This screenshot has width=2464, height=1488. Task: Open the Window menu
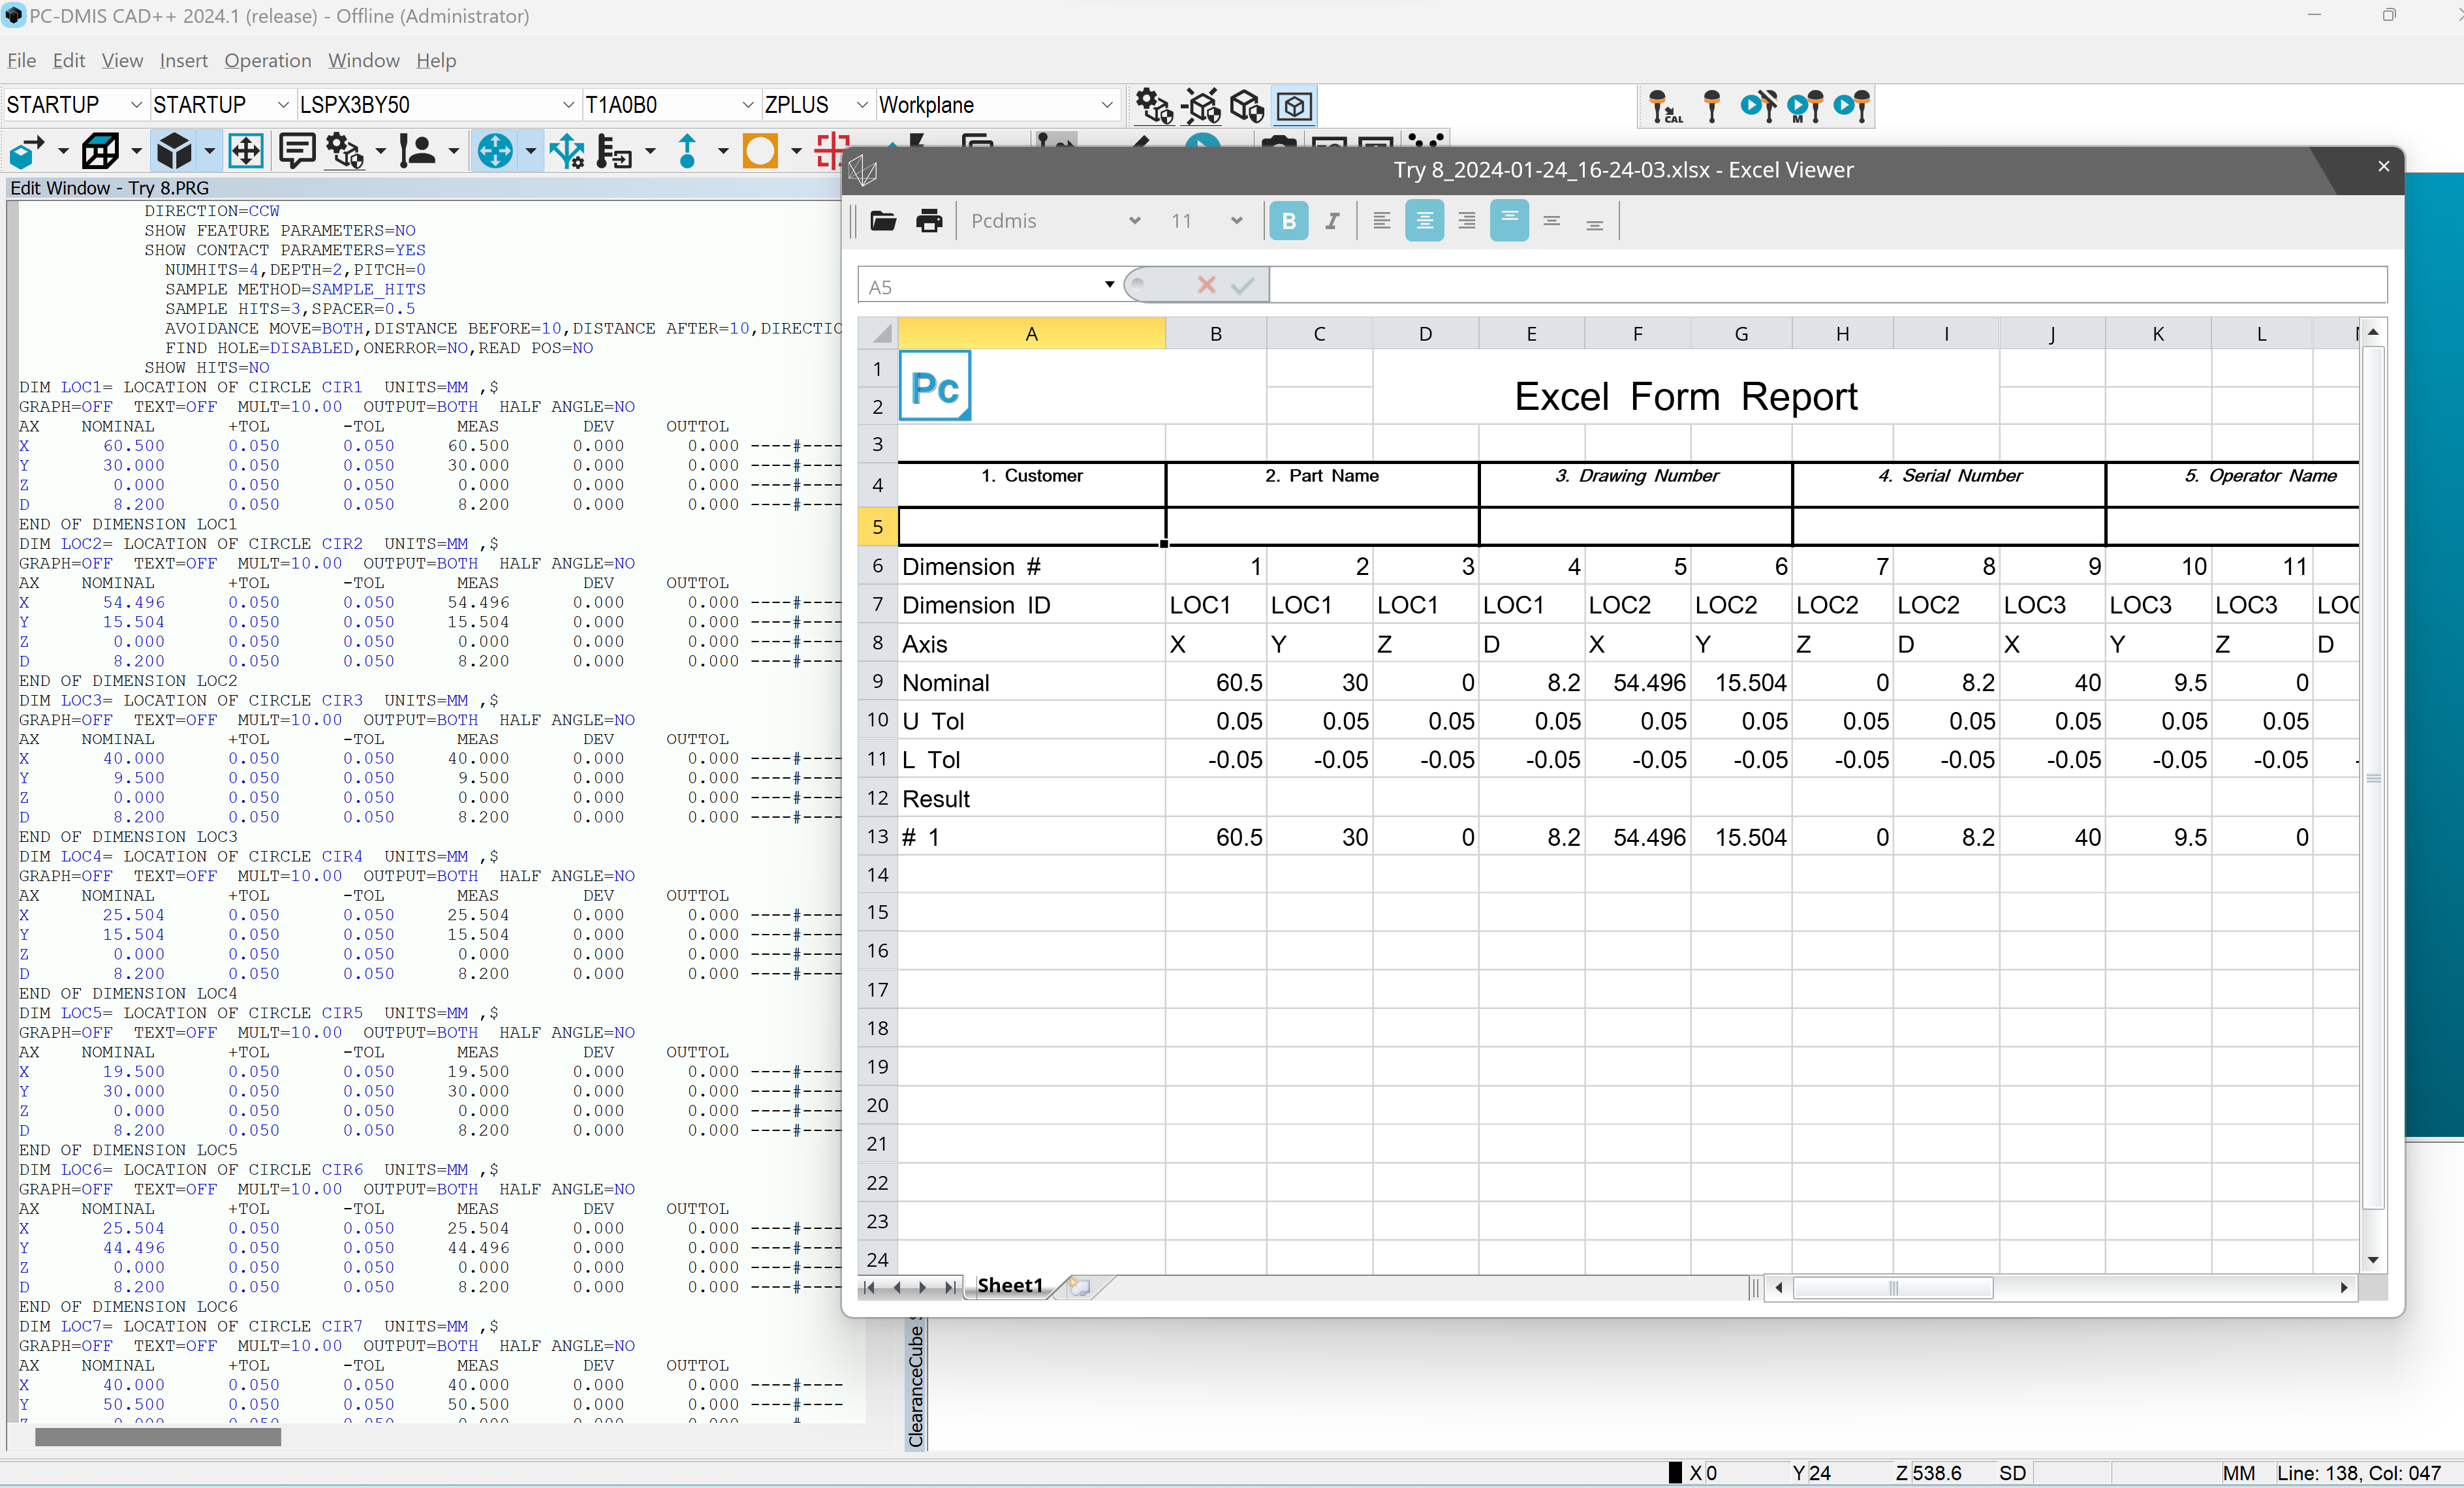364,60
